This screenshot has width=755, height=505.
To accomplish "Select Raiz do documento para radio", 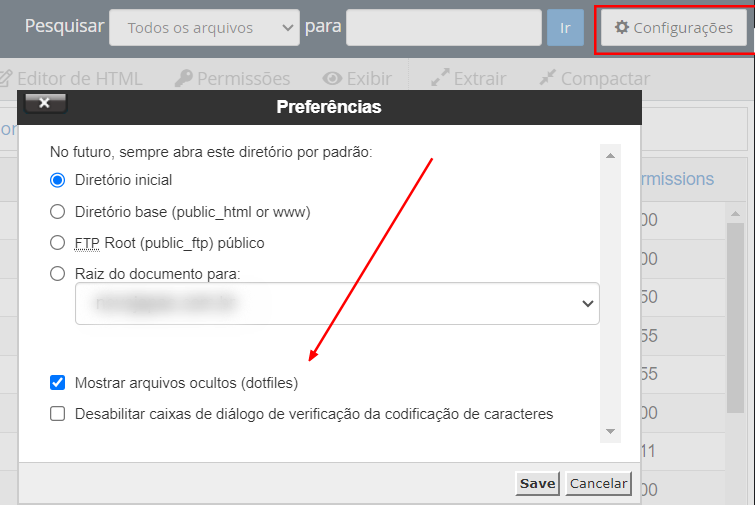I will click(58, 274).
